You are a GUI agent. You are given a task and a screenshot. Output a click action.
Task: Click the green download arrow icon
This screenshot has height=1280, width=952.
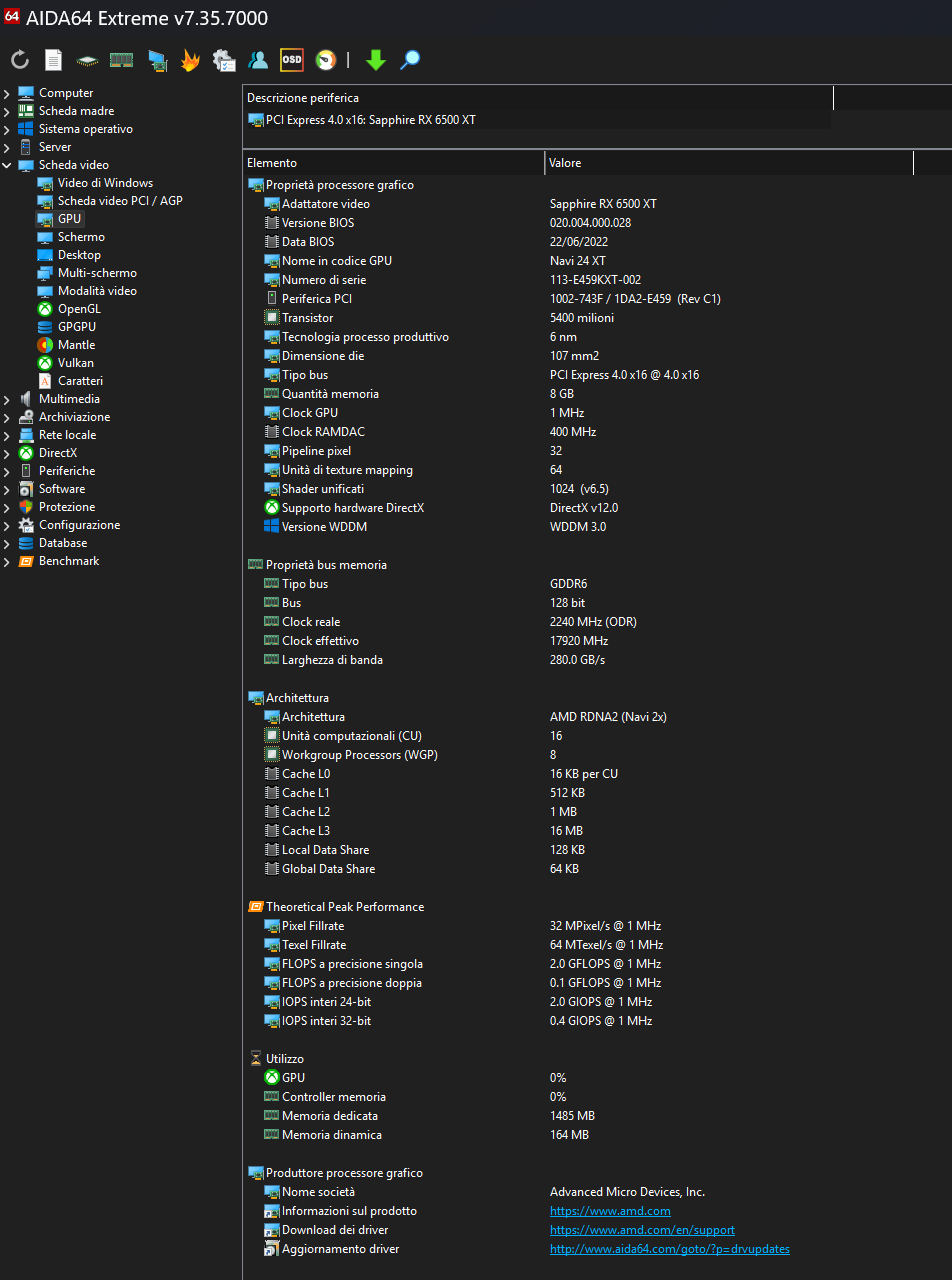coord(376,60)
